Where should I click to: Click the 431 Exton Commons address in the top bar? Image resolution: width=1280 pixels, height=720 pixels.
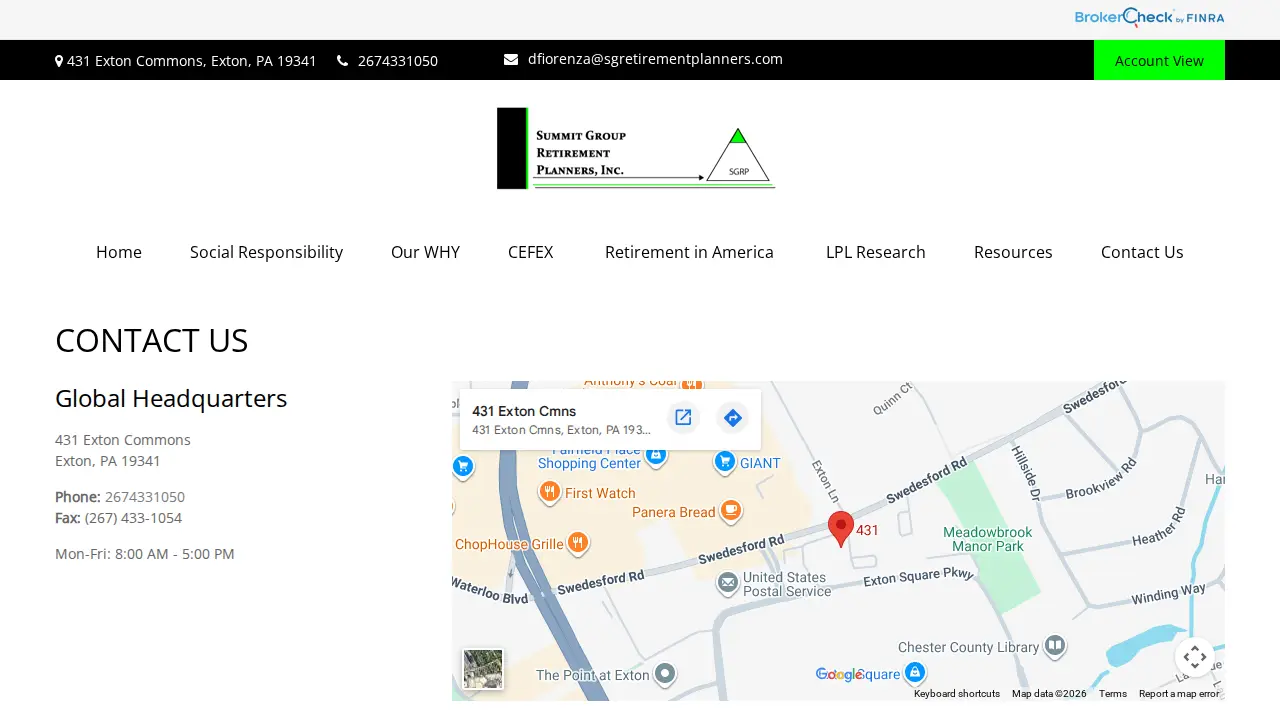[x=192, y=61]
